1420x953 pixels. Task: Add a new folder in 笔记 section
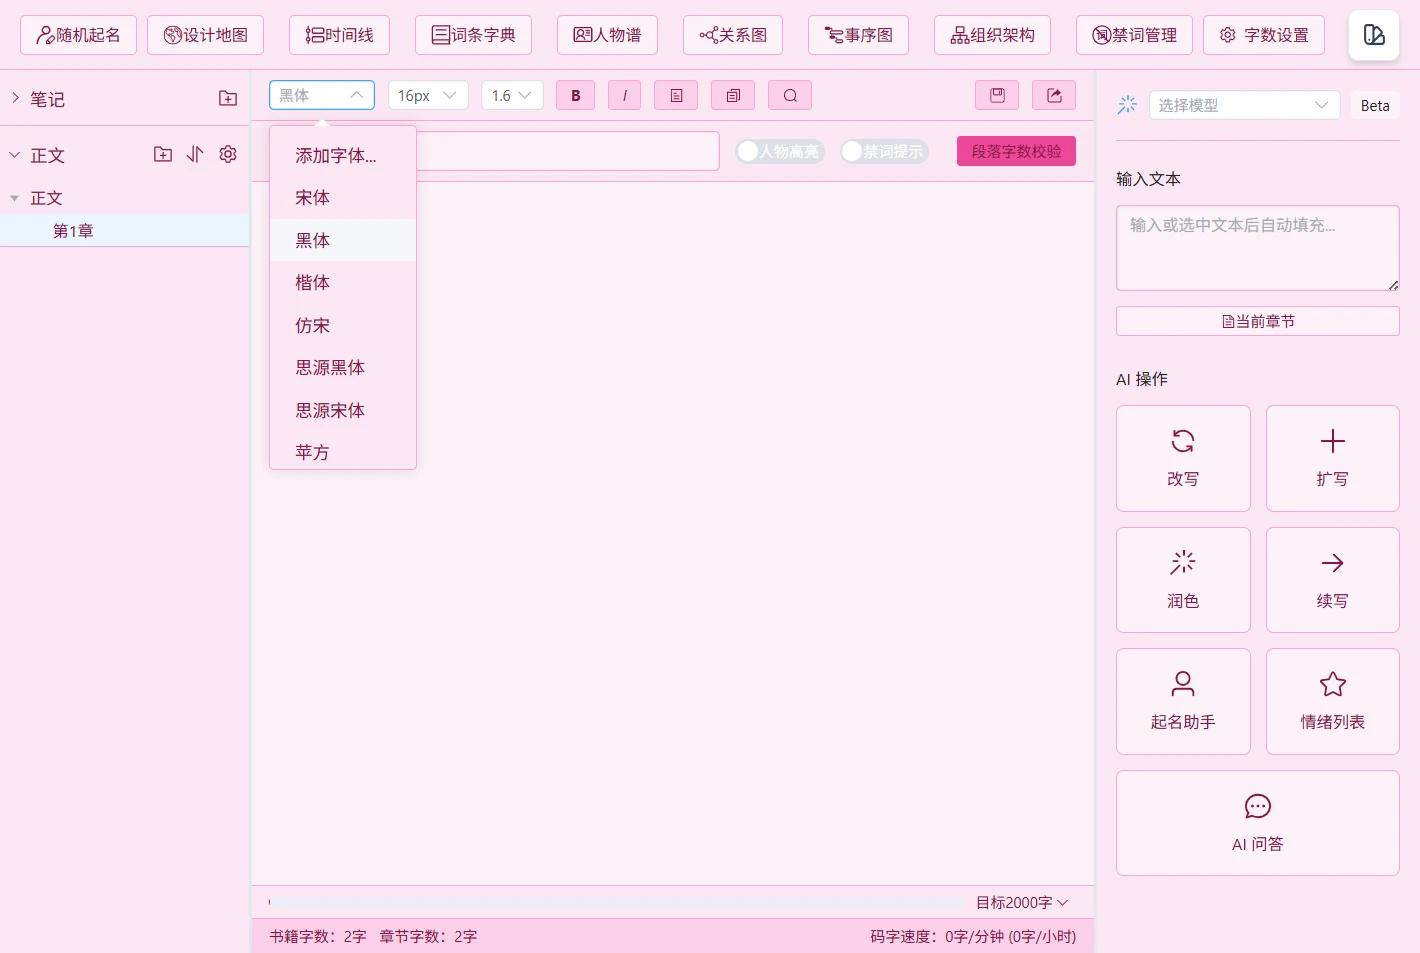228,98
